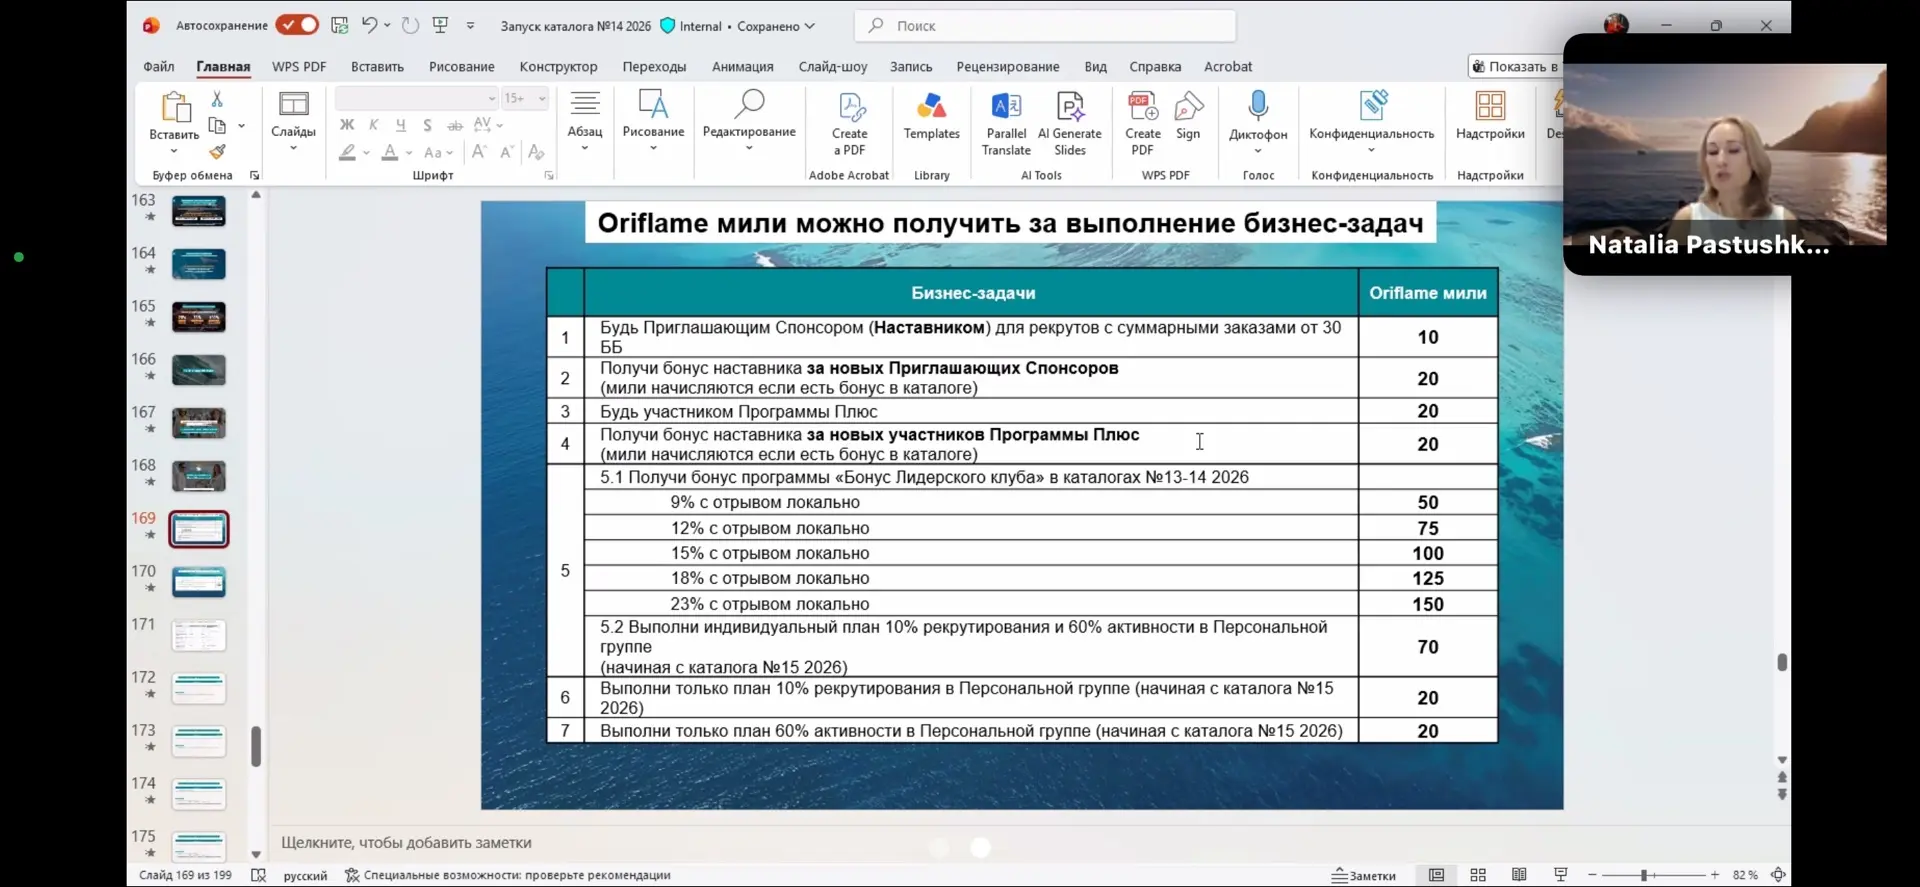The height and width of the screenshot is (887, 1920).
Task: Launch Parallel Translate tool
Action: pyautogui.click(x=1006, y=124)
